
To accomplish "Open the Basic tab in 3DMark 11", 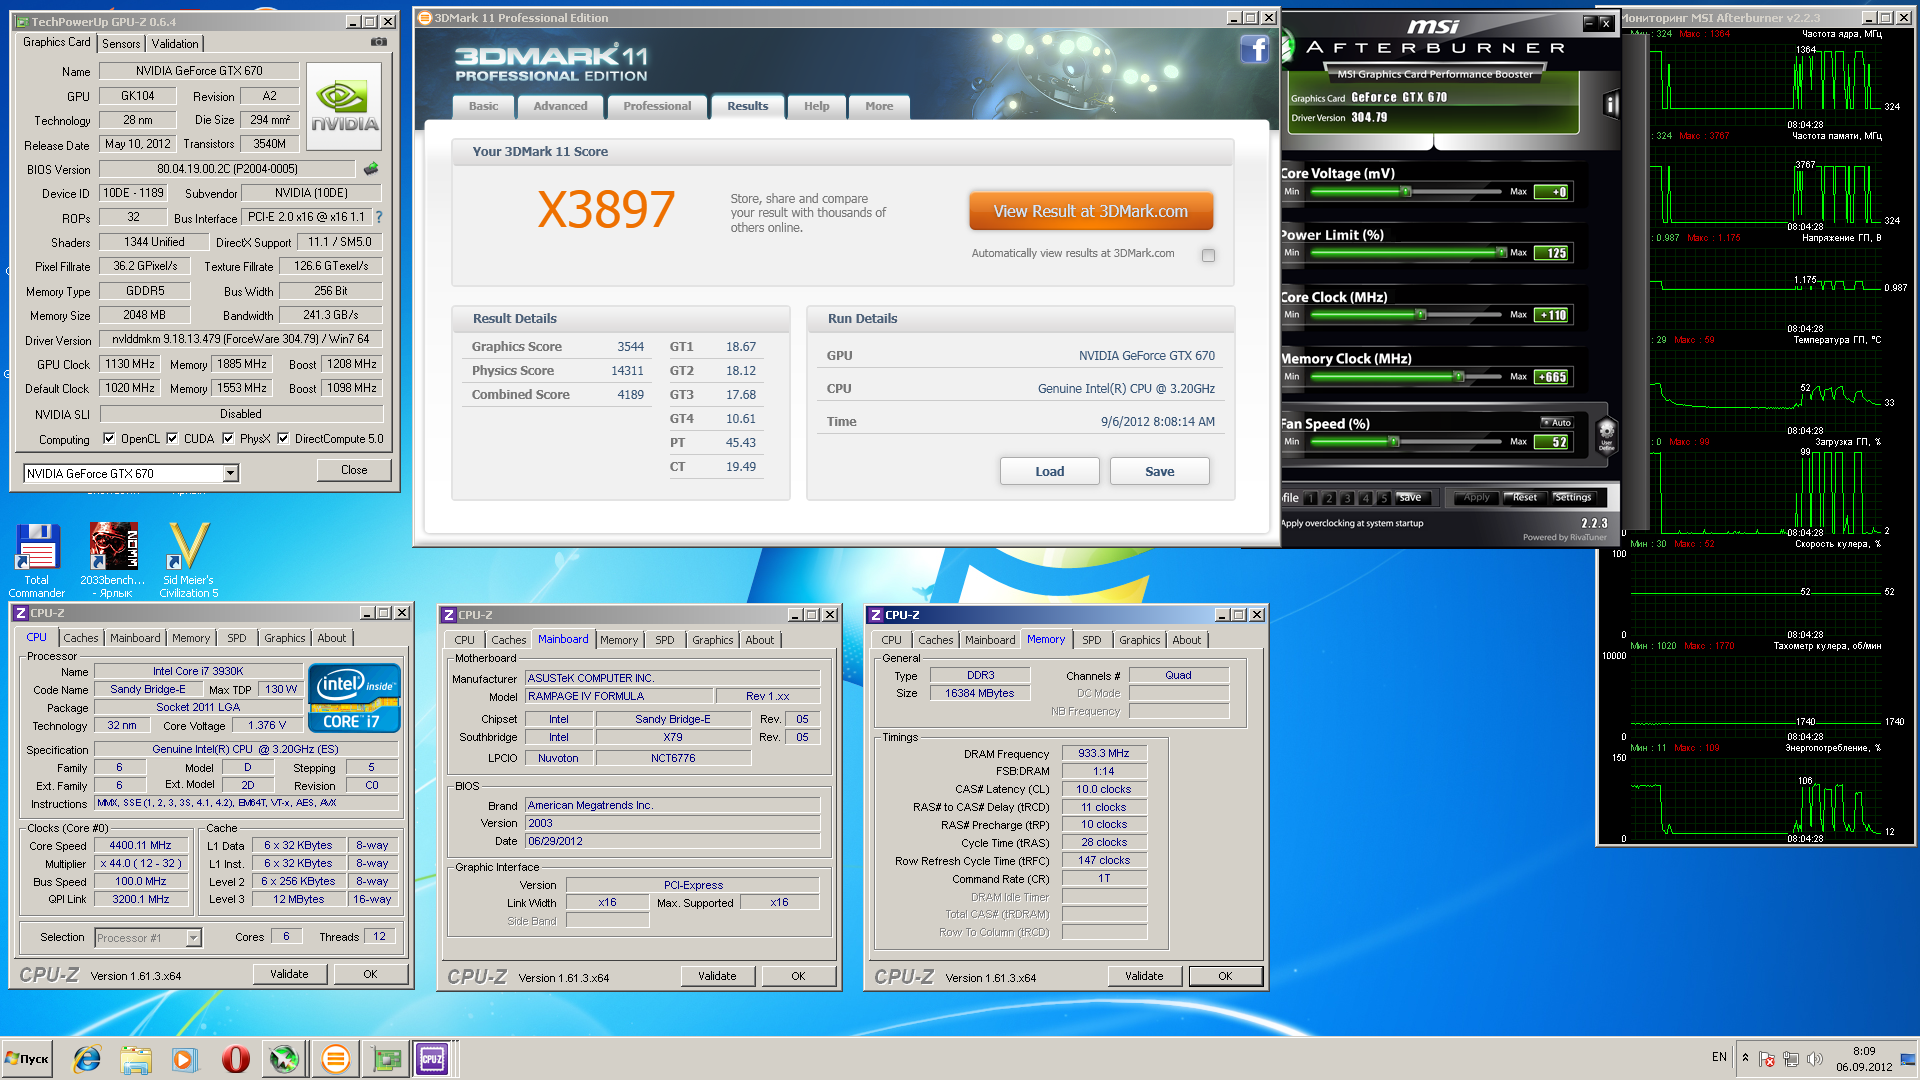I will 483,106.
